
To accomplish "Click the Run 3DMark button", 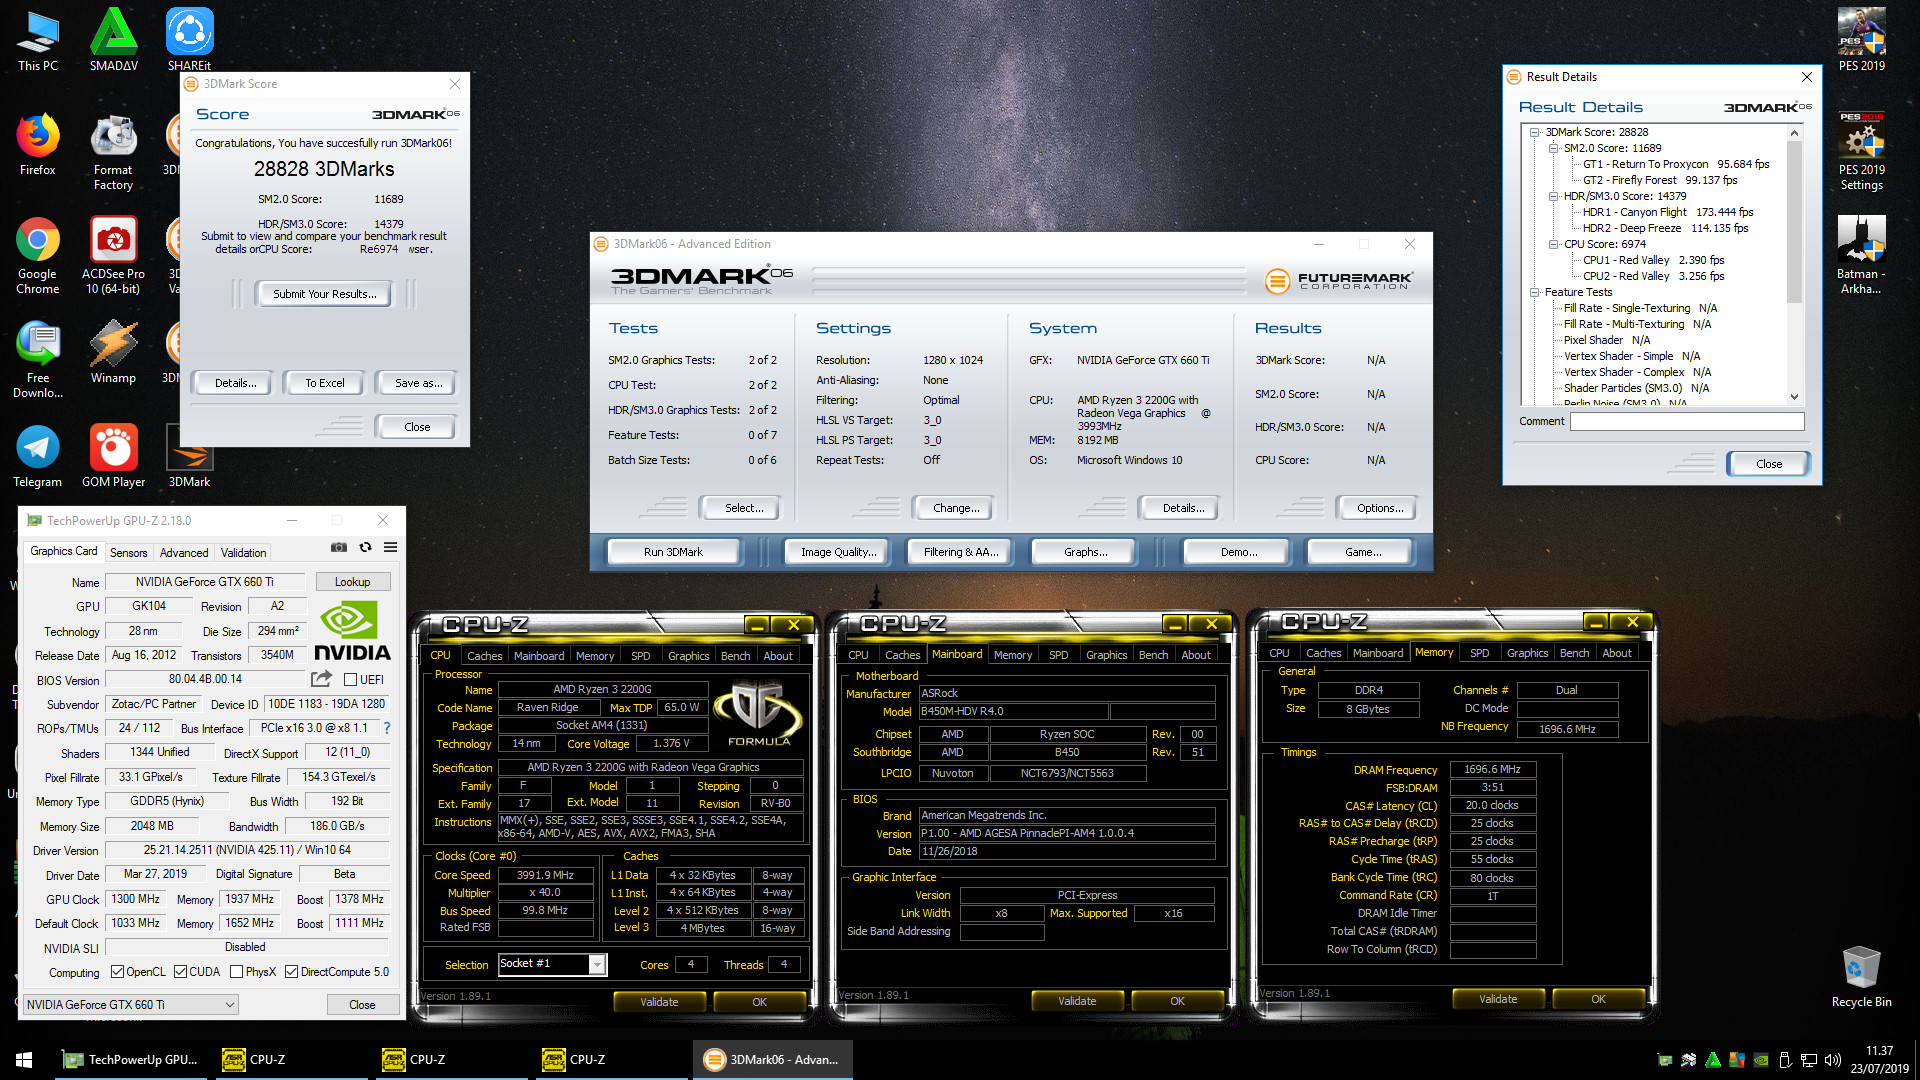I will coord(673,552).
